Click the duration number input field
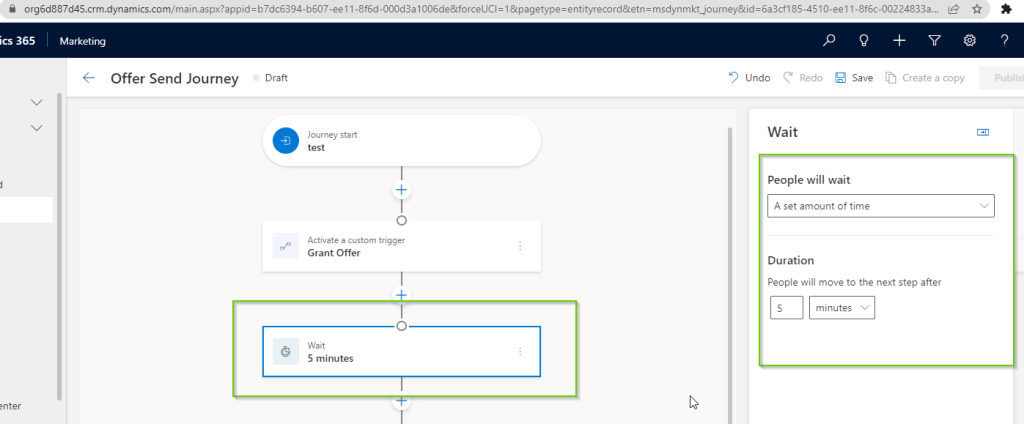Viewport: 1024px width, 424px height. pyautogui.click(x=786, y=308)
